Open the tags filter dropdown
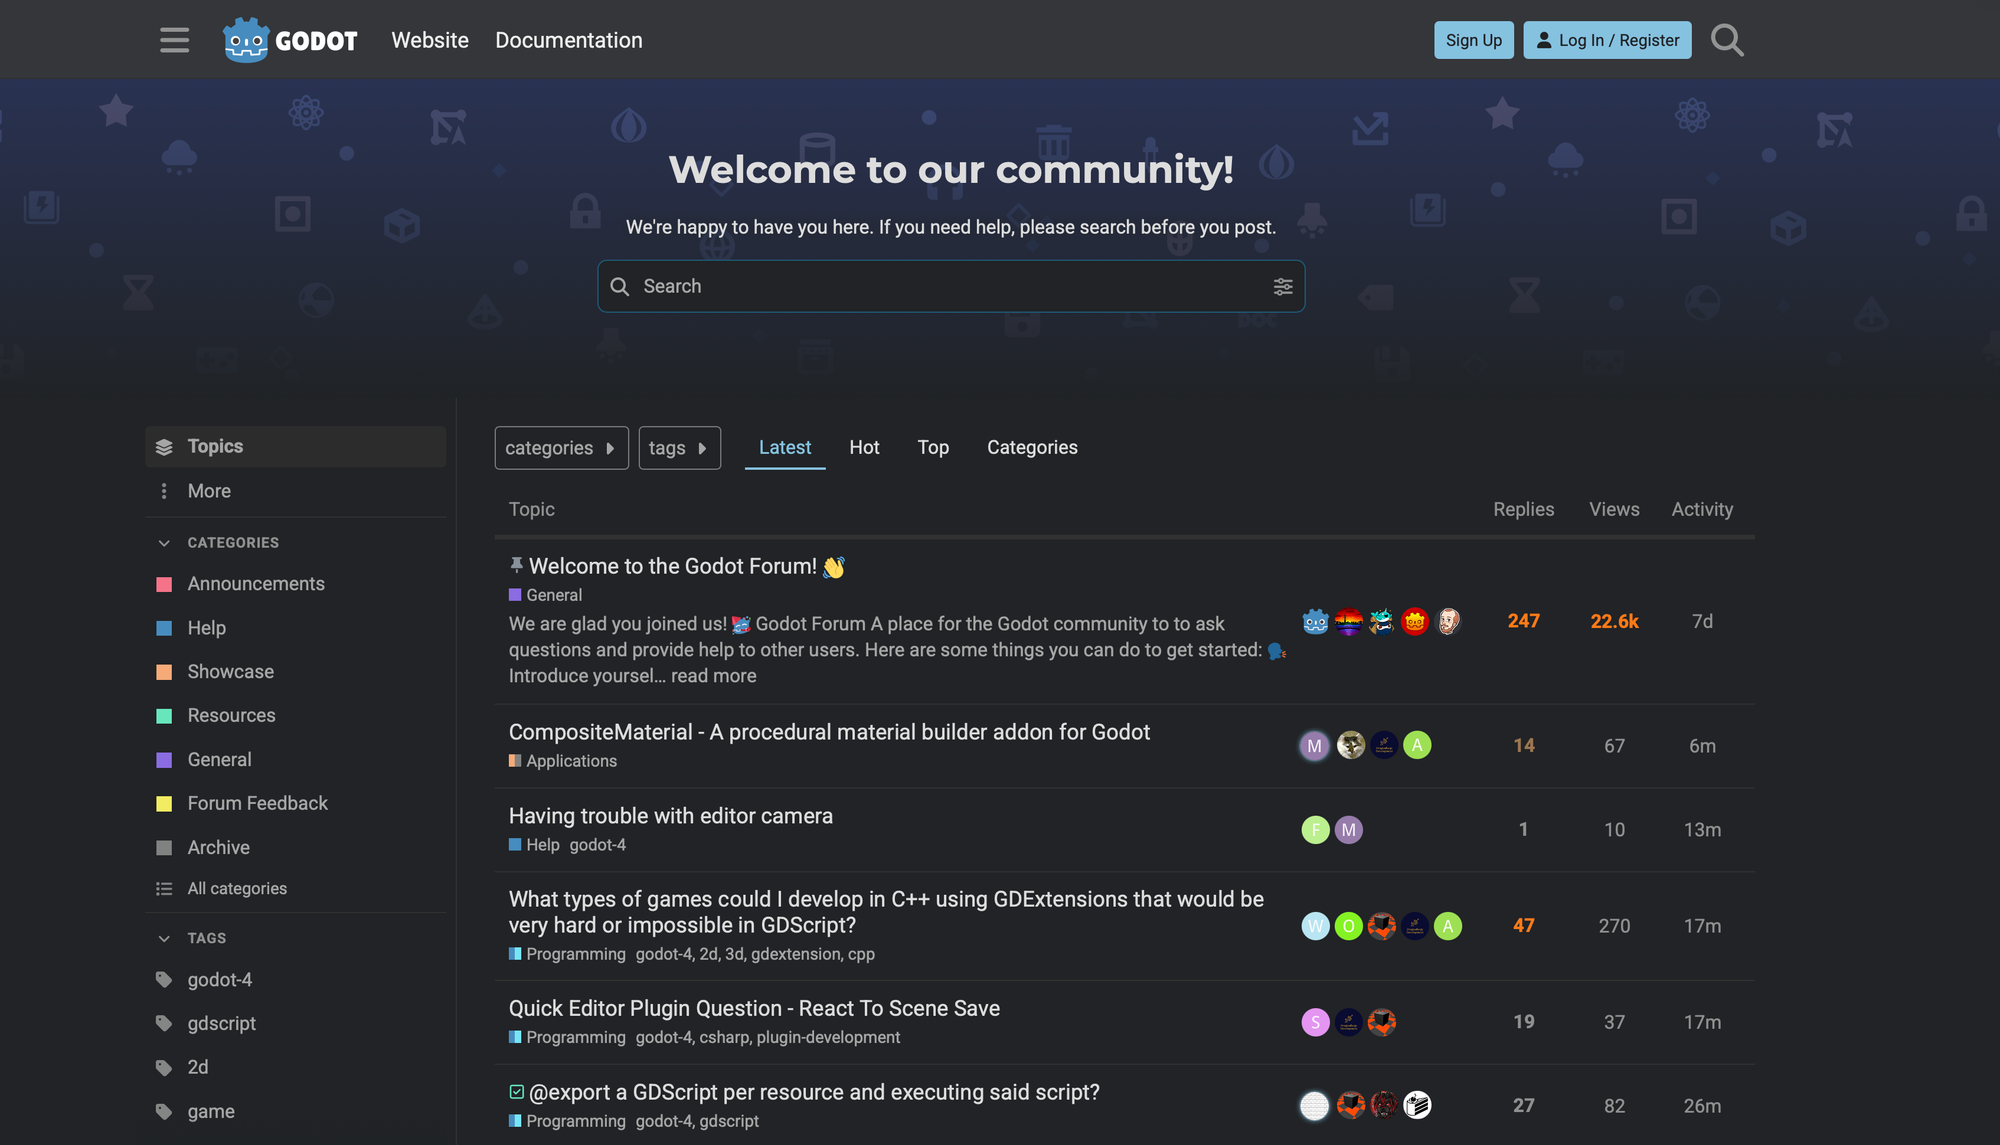The height and width of the screenshot is (1145, 2000). pos(679,448)
